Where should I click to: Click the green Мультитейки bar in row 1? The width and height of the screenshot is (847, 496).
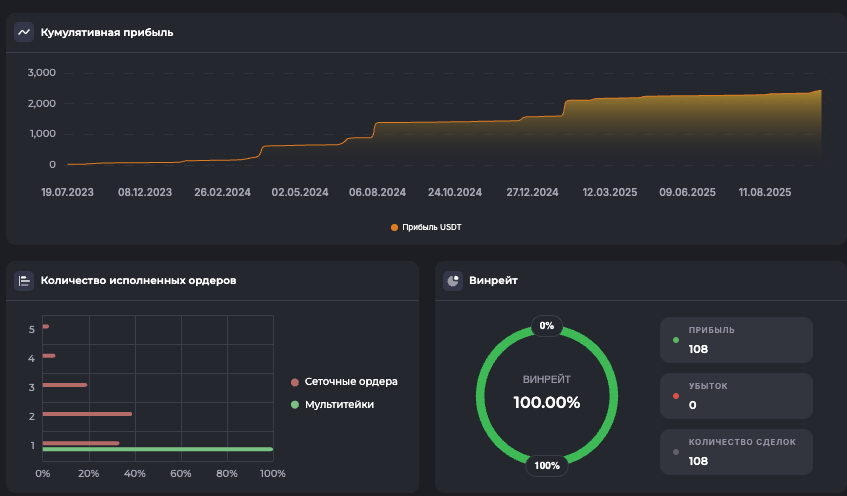click(157, 450)
